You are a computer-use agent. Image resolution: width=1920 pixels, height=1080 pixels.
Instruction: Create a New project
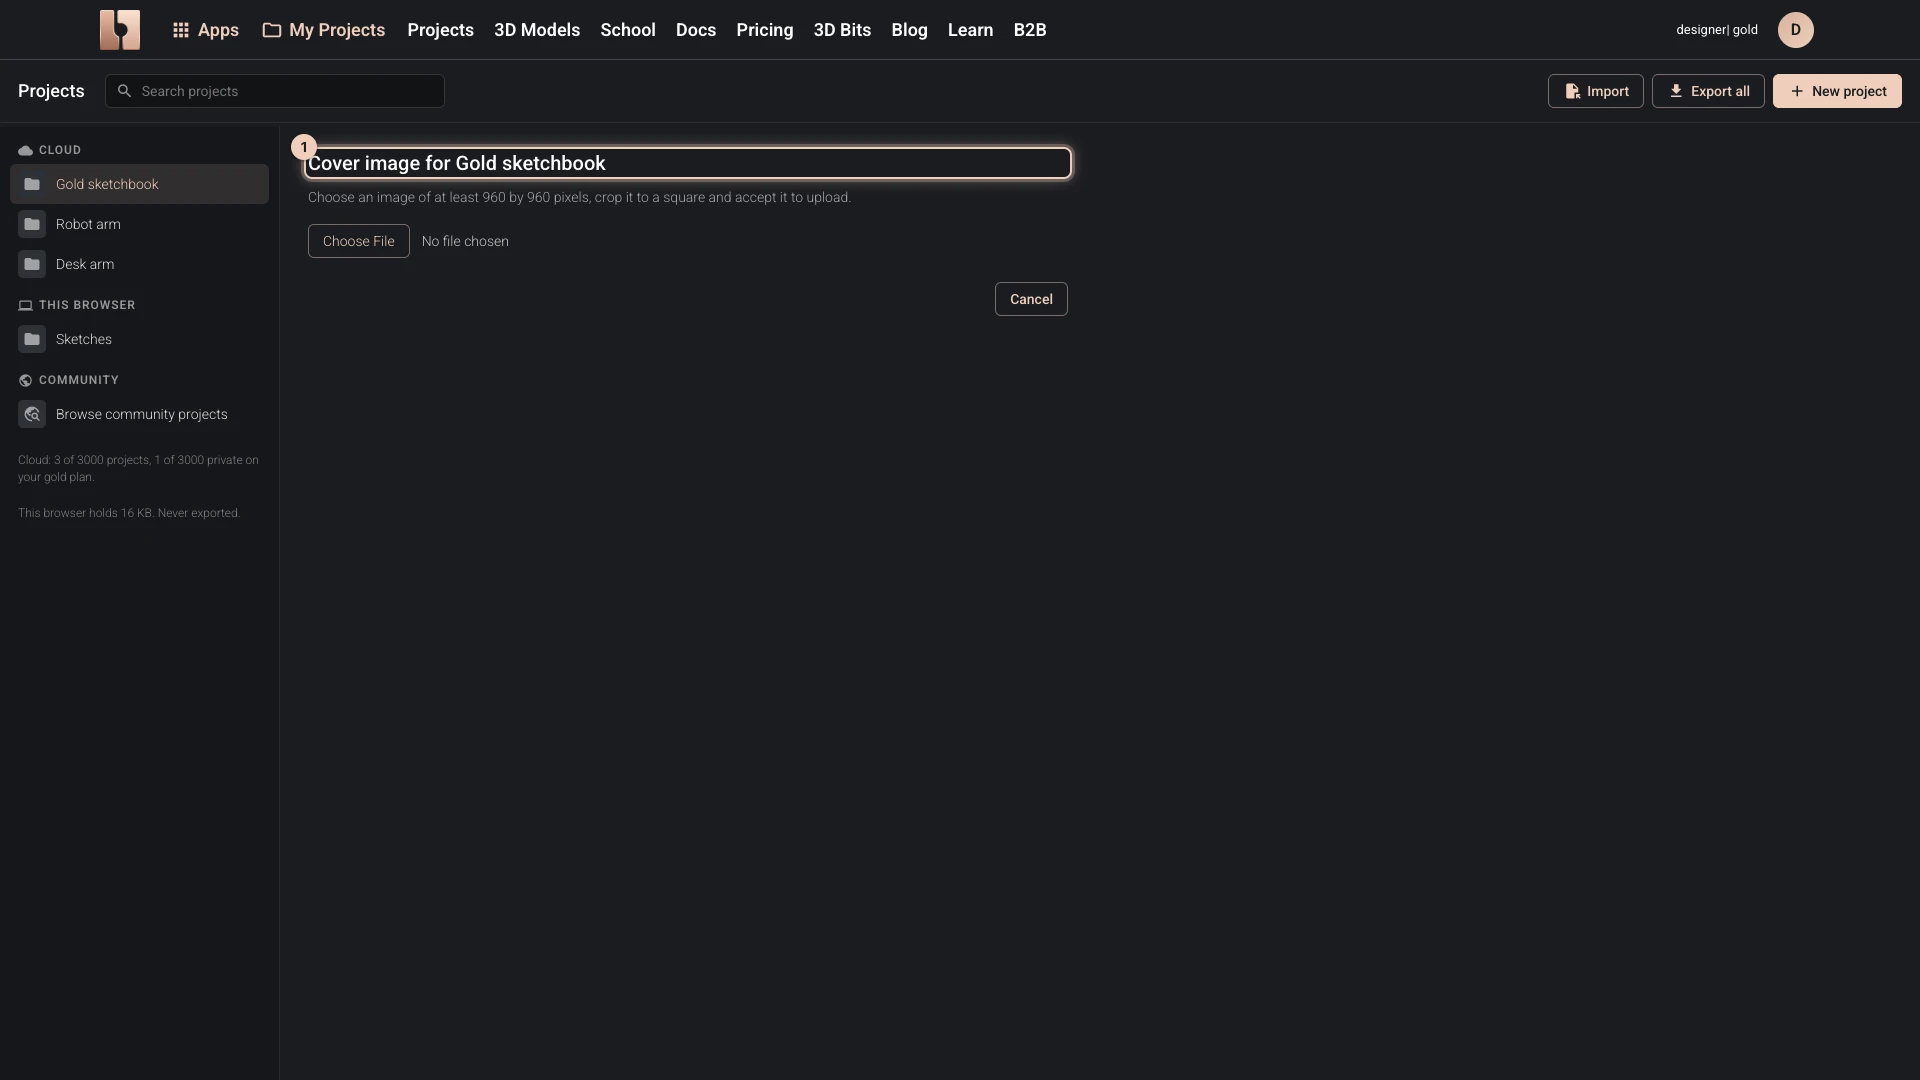1837,91
